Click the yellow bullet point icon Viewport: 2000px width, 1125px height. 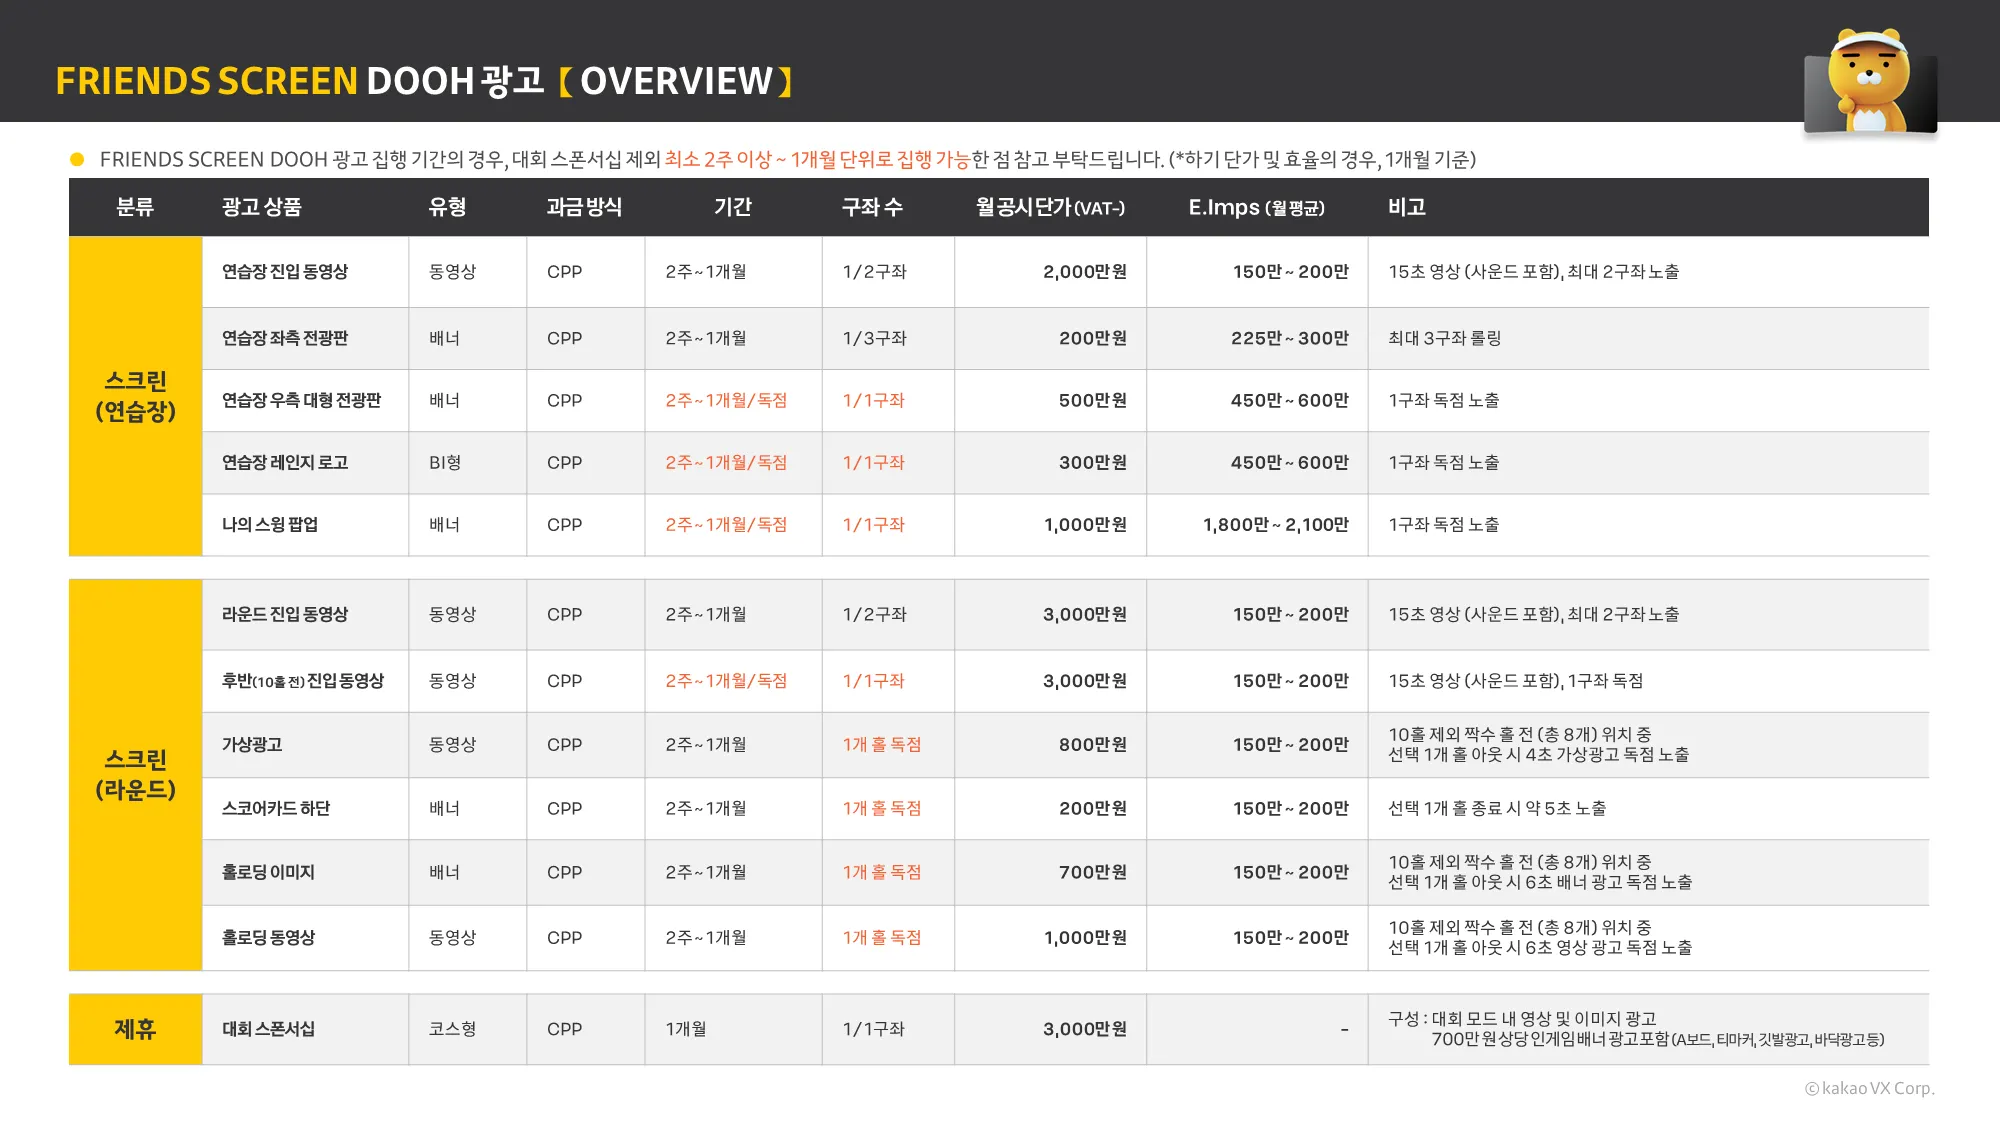click(77, 160)
